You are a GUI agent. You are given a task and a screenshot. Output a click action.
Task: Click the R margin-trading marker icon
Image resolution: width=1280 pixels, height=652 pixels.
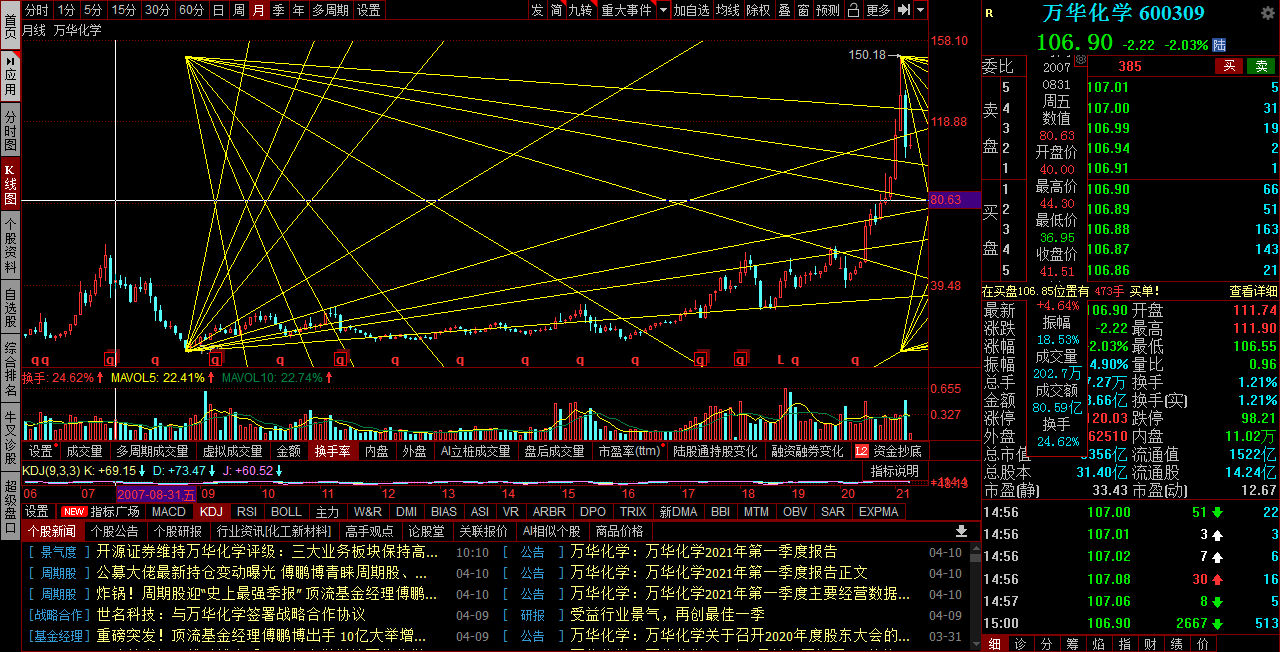coord(989,13)
